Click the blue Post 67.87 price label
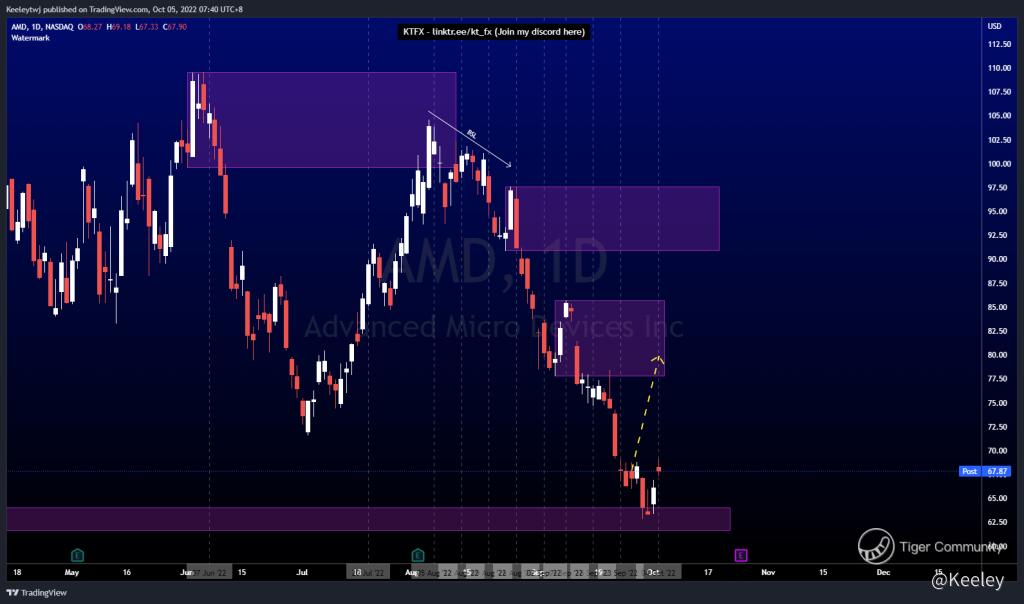 point(985,471)
